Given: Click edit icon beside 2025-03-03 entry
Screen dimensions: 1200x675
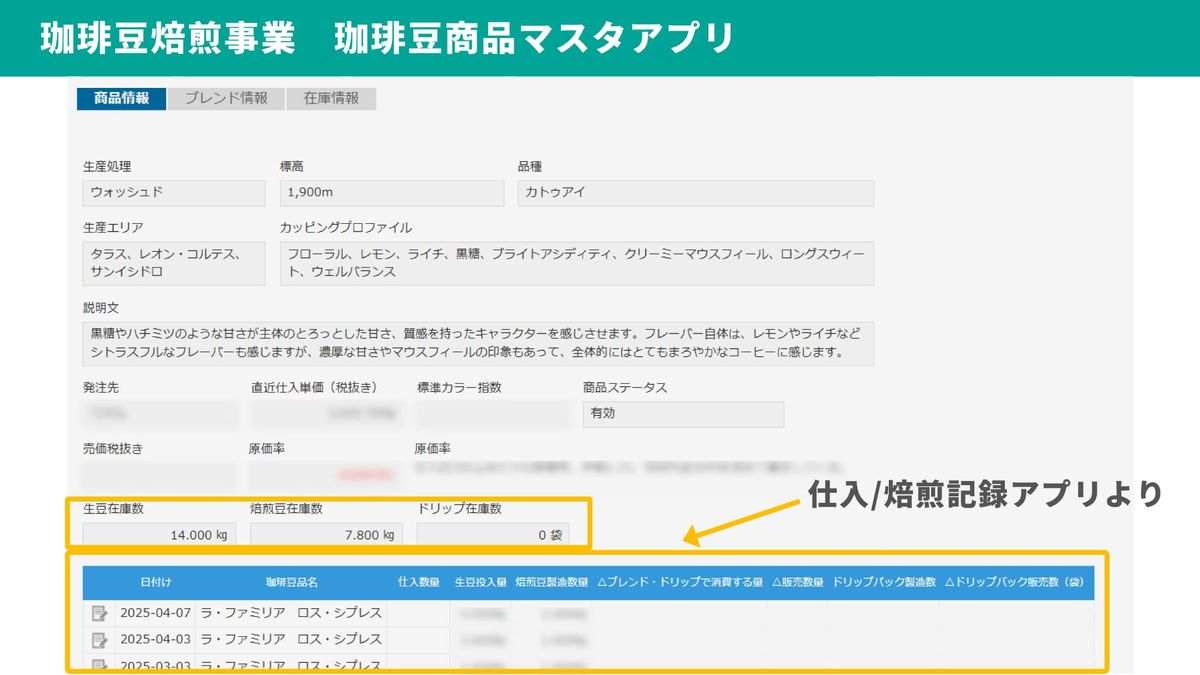Looking at the screenshot, I should click(99, 665).
